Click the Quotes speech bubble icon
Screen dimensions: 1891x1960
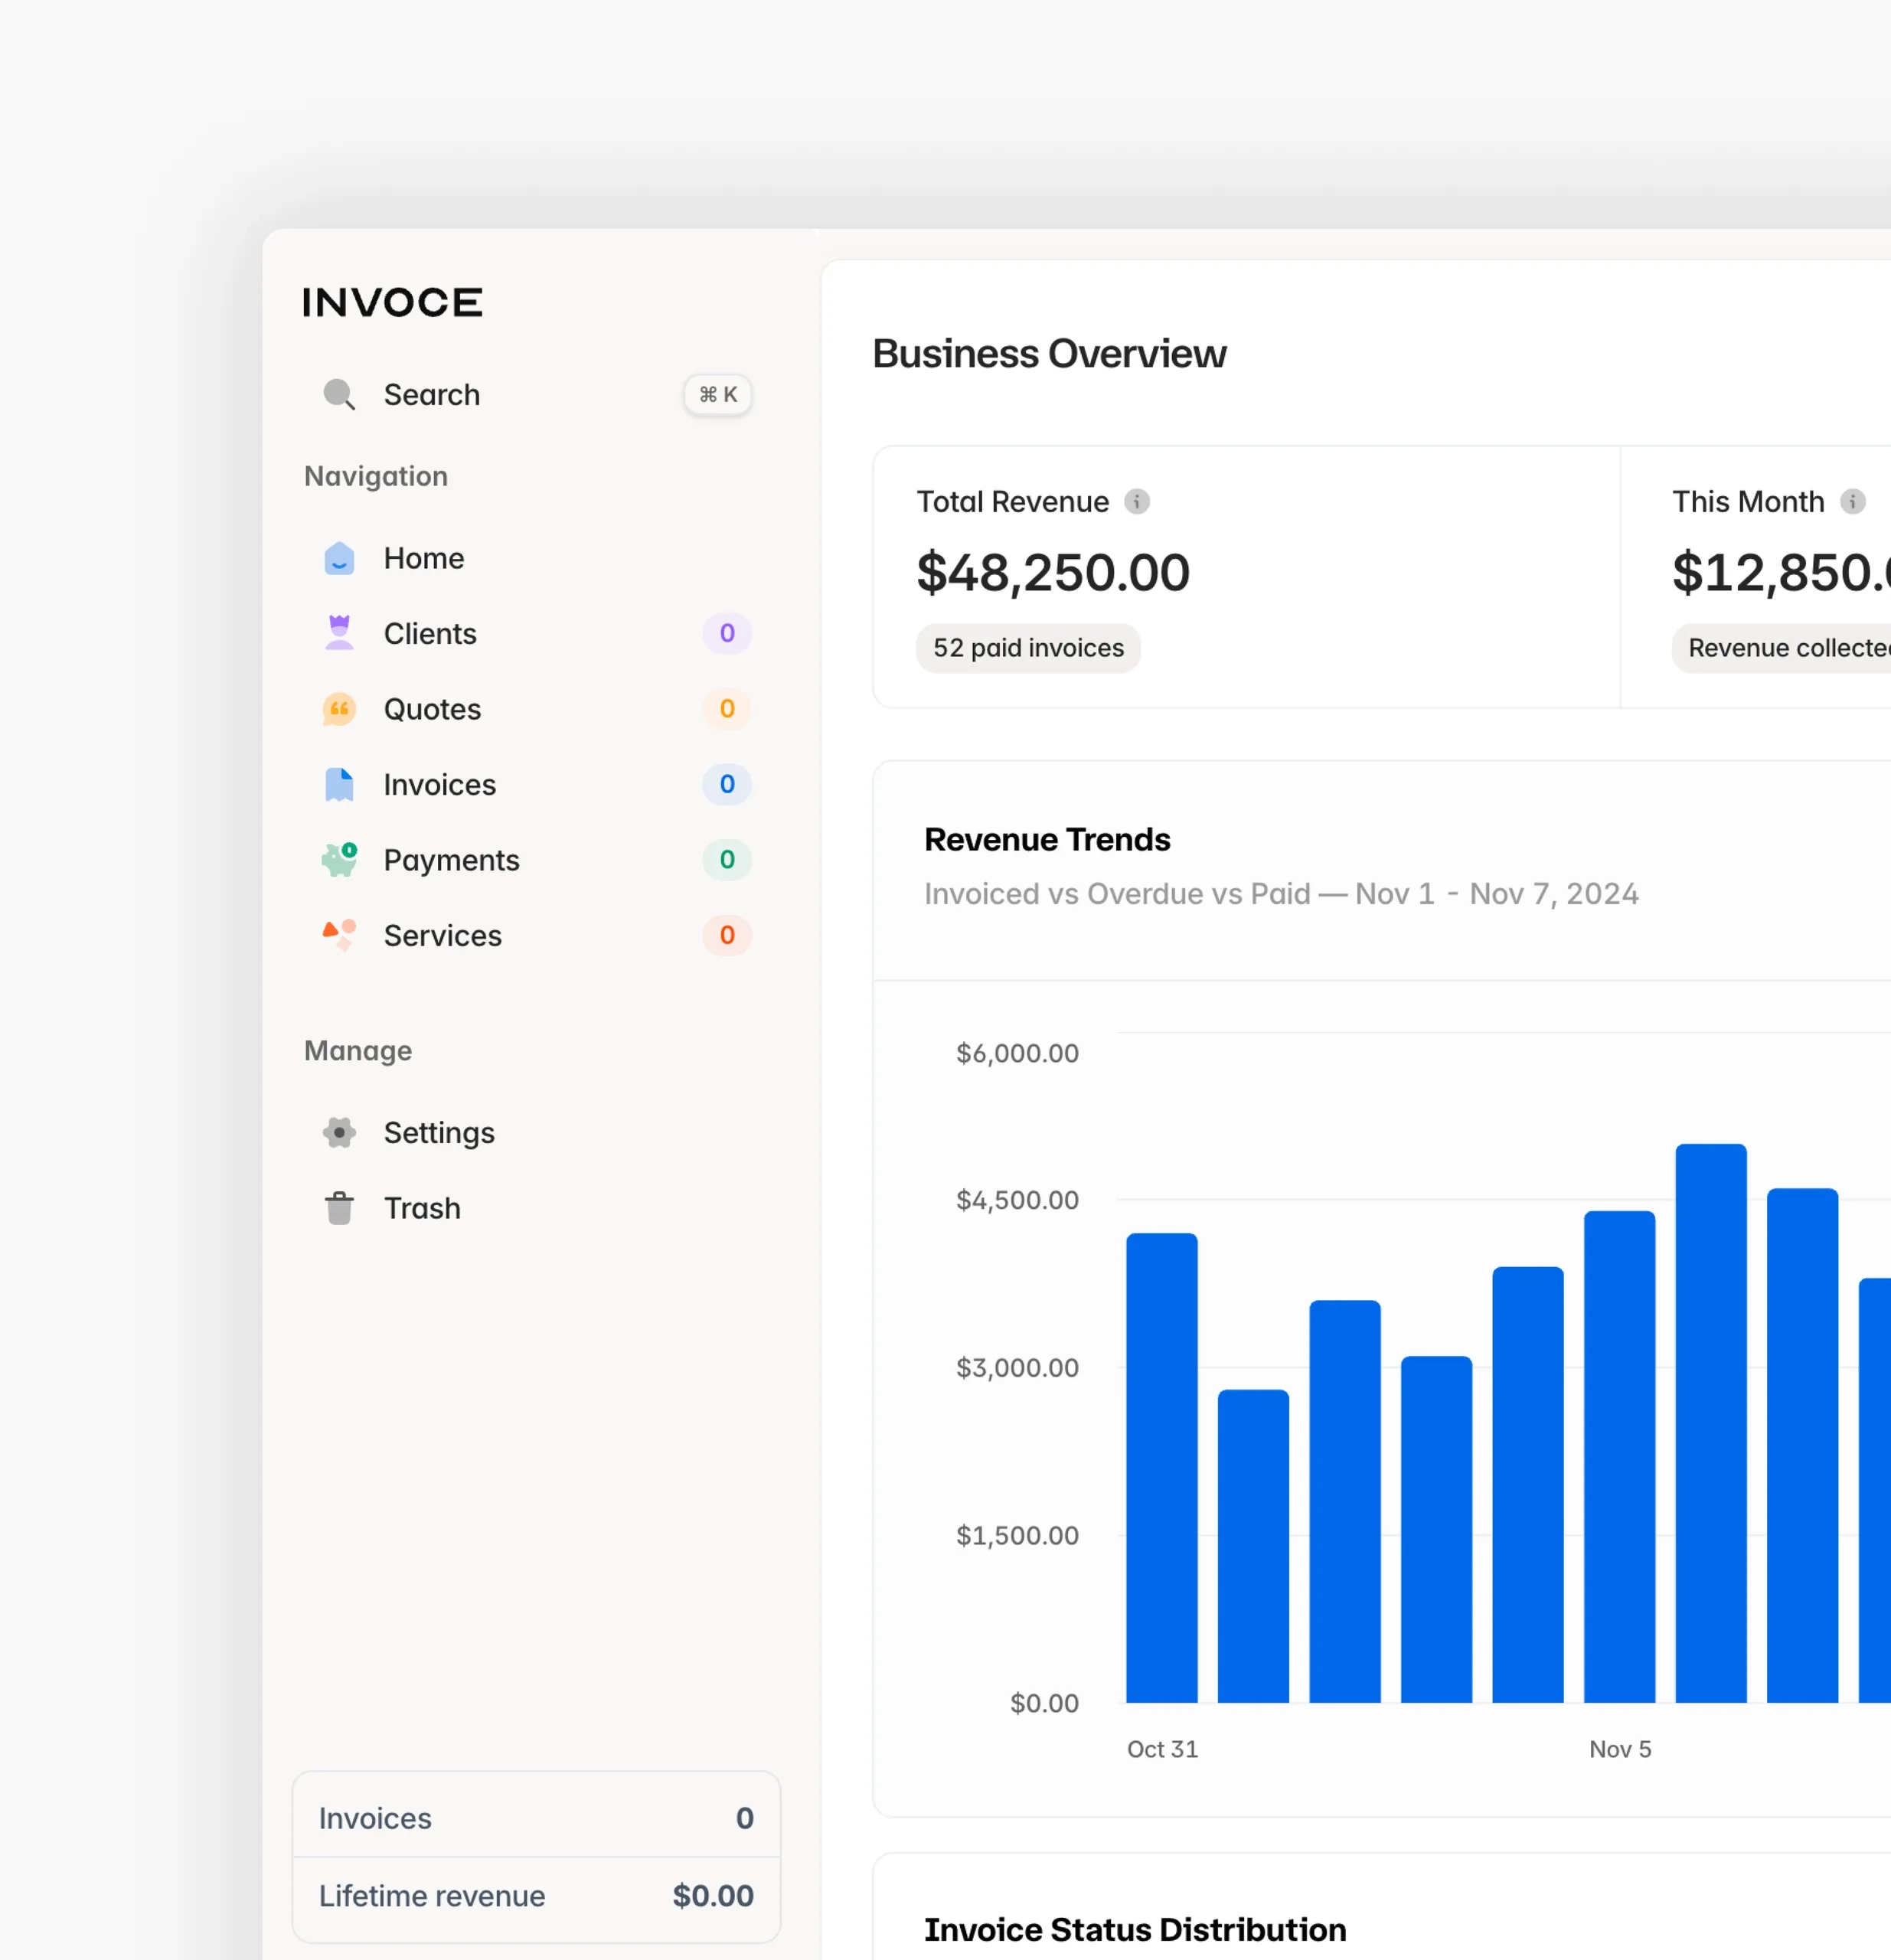click(339, 709)
